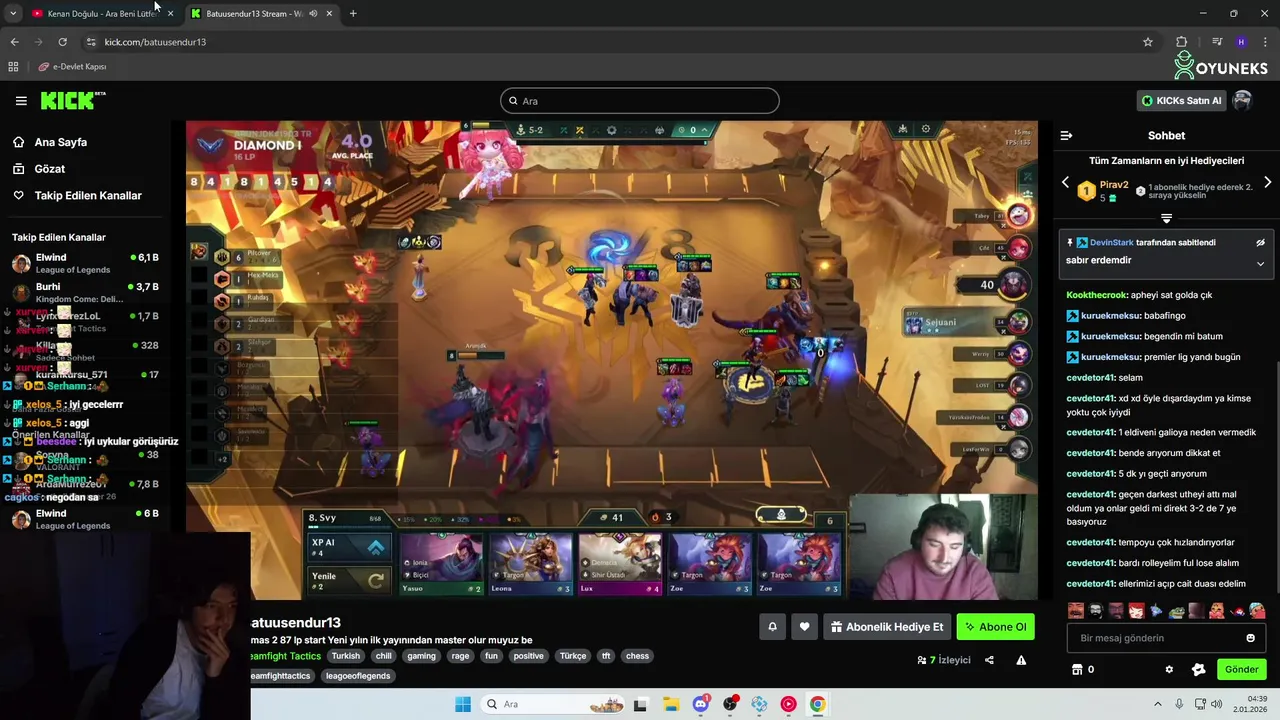1280x720 pixels.
Task: Open File Explorer from taskbar
Action: pos(671,704)
